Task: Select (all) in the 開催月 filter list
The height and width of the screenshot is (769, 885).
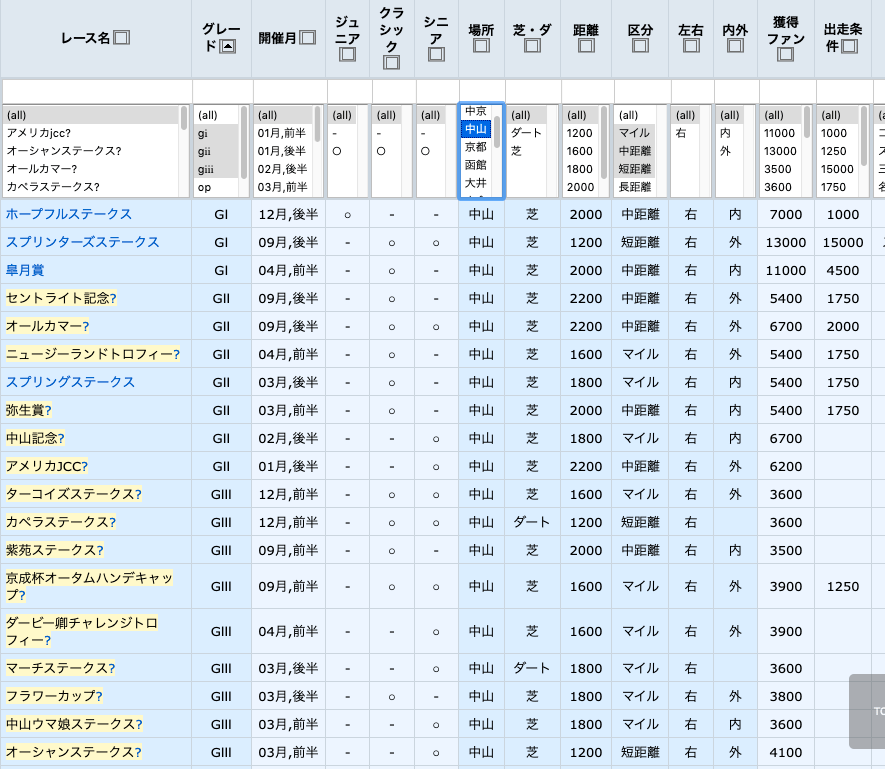Action: pyautogui.click(x=270, y=117)
